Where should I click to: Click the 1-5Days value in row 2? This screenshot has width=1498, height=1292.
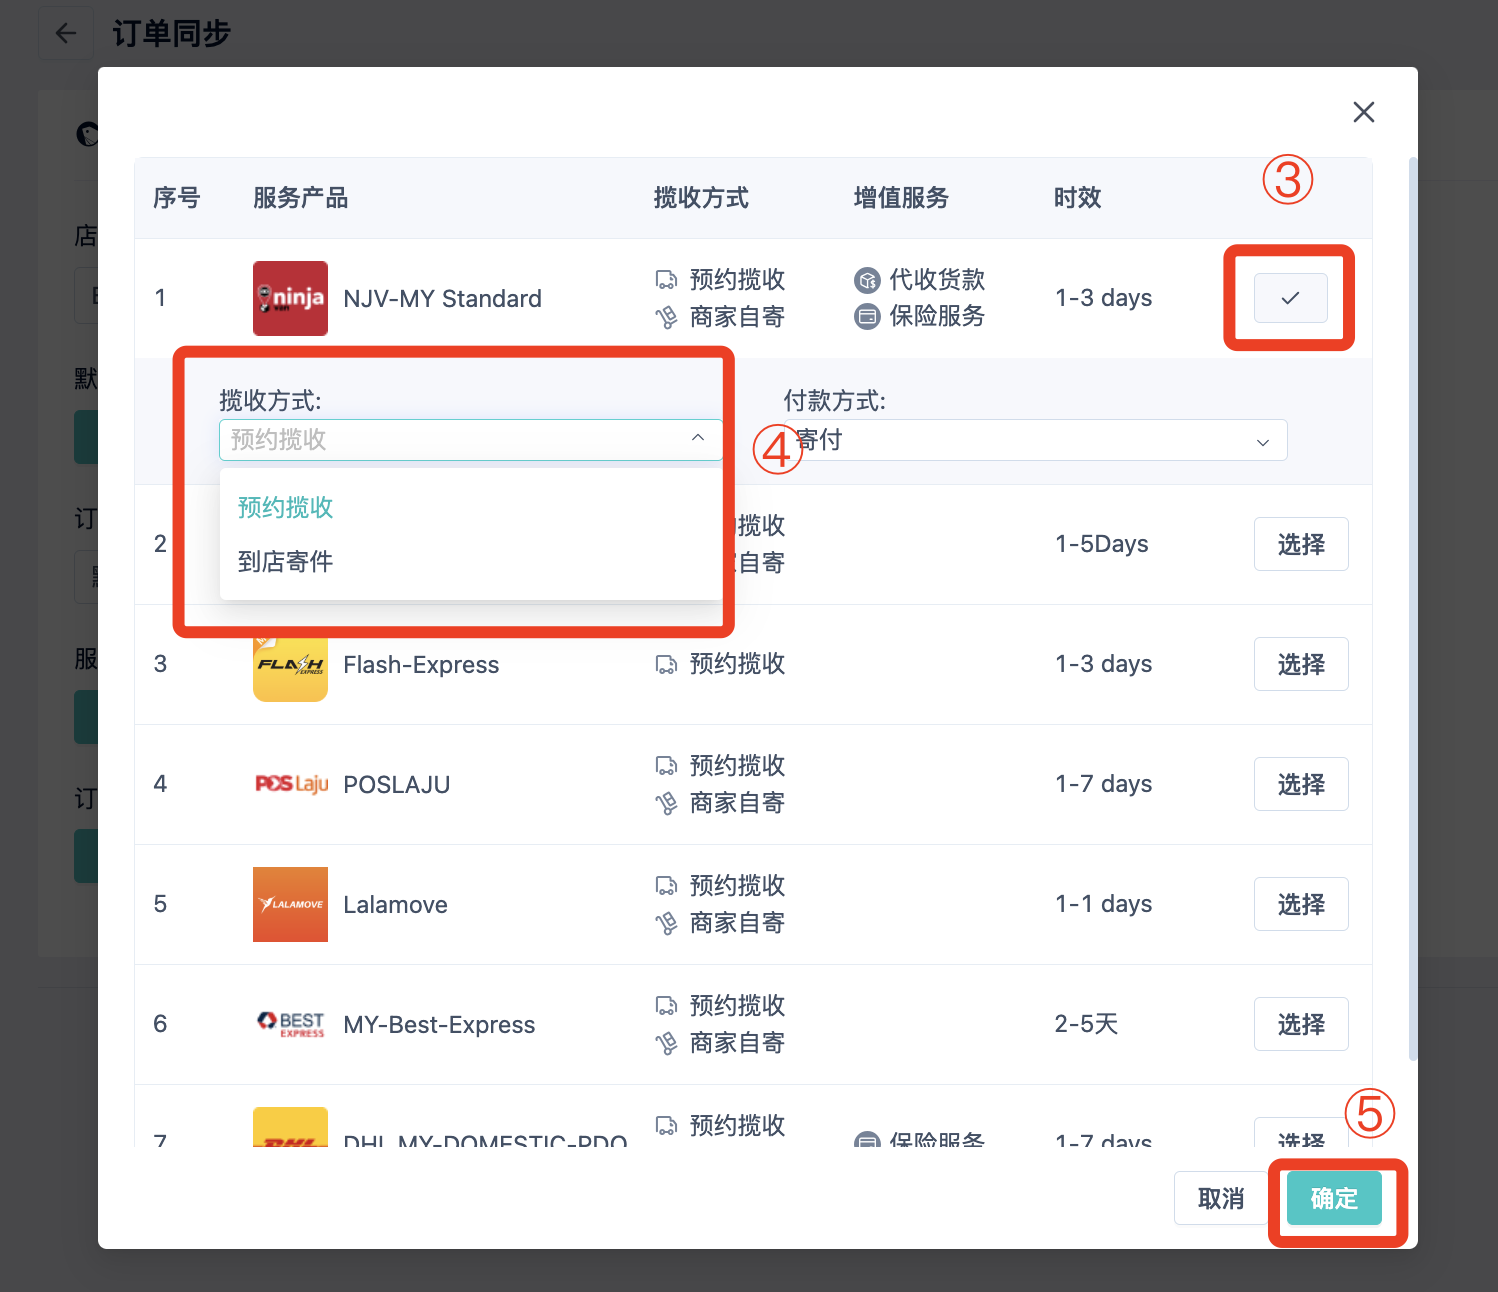click(1102, 544)
